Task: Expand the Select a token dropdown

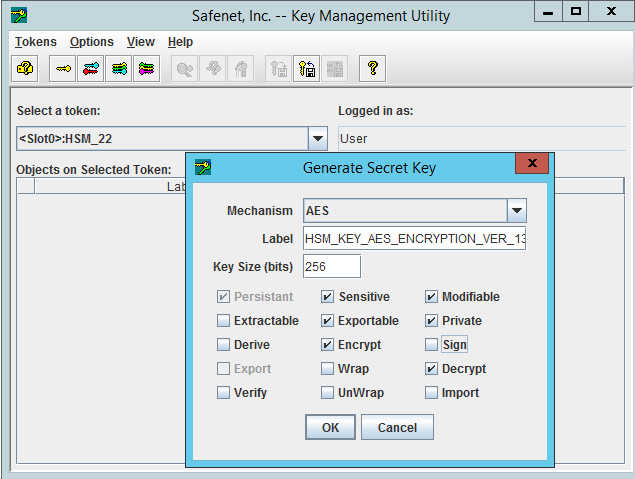Action: [x=317, y=139]
